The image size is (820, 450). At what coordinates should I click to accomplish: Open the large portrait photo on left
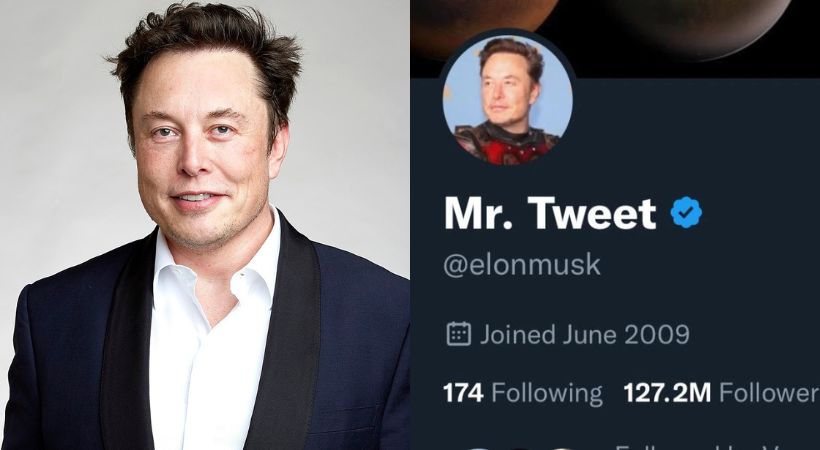[205, 225]
